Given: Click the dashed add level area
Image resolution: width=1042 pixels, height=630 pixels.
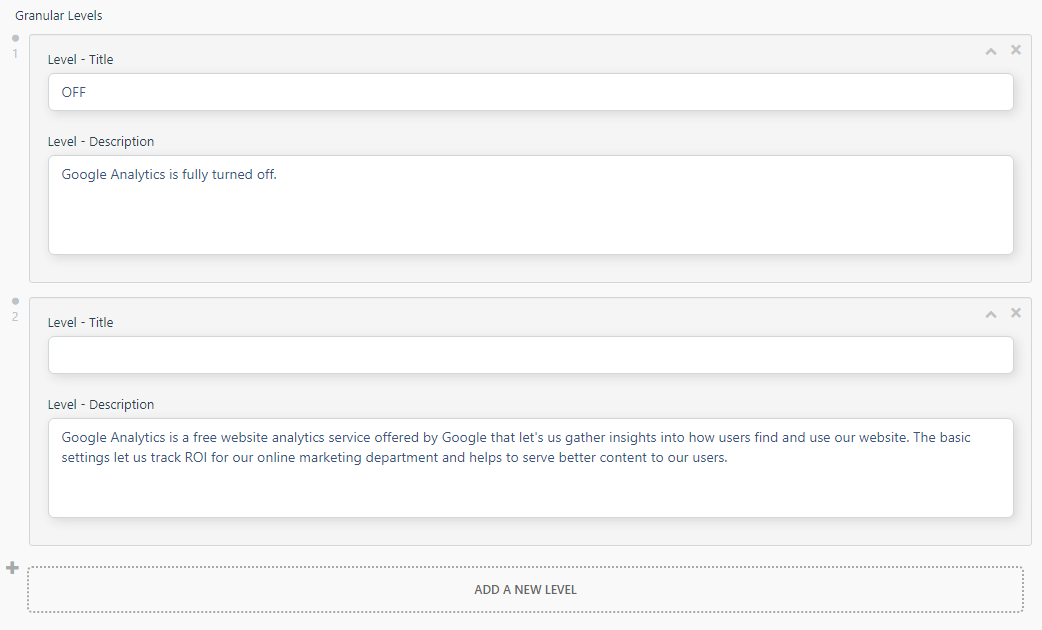Looking at the screenshot, I should click(524, 589).
